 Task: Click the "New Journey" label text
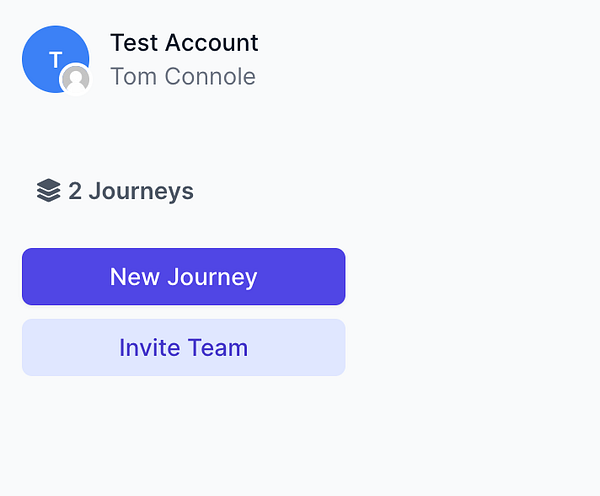(183, 276)
